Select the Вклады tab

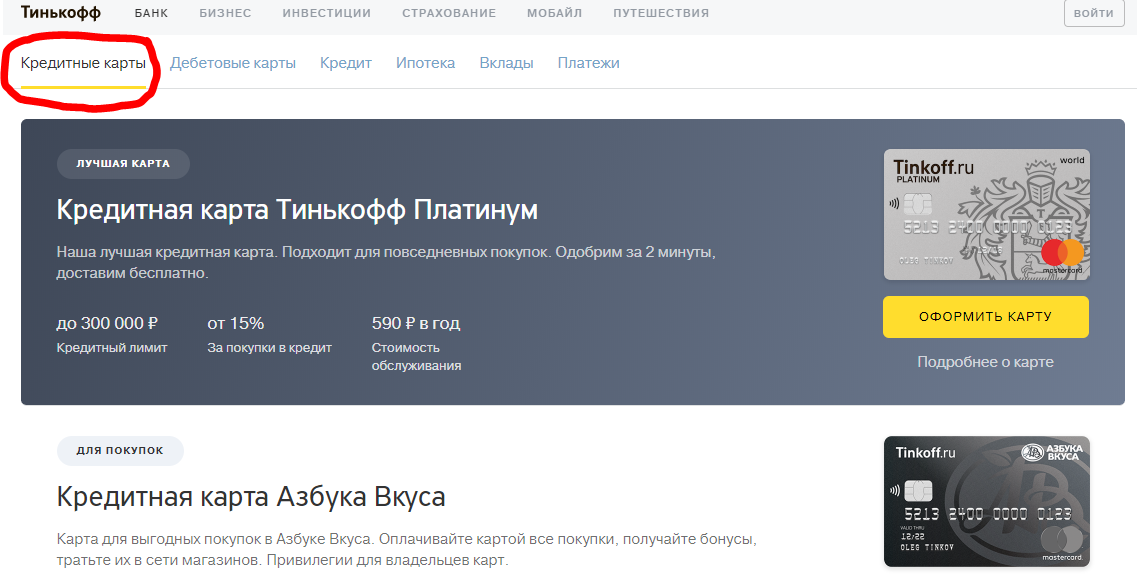point(506,63)
